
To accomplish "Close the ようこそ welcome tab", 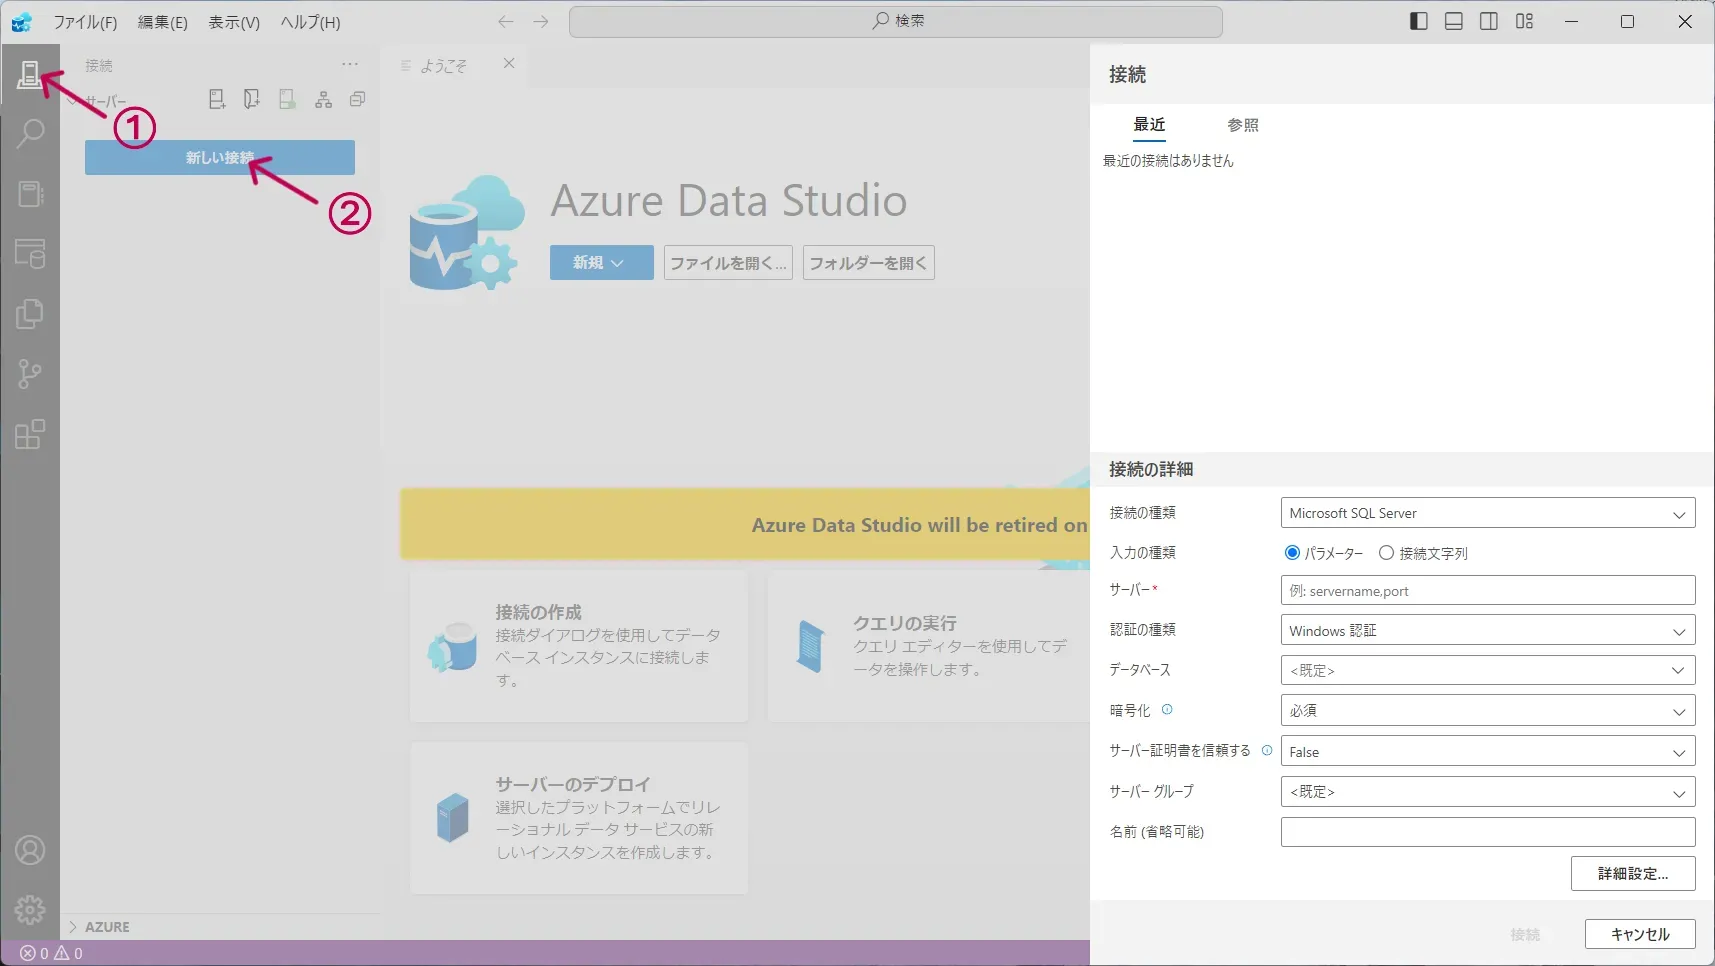I will click(509, 64).
